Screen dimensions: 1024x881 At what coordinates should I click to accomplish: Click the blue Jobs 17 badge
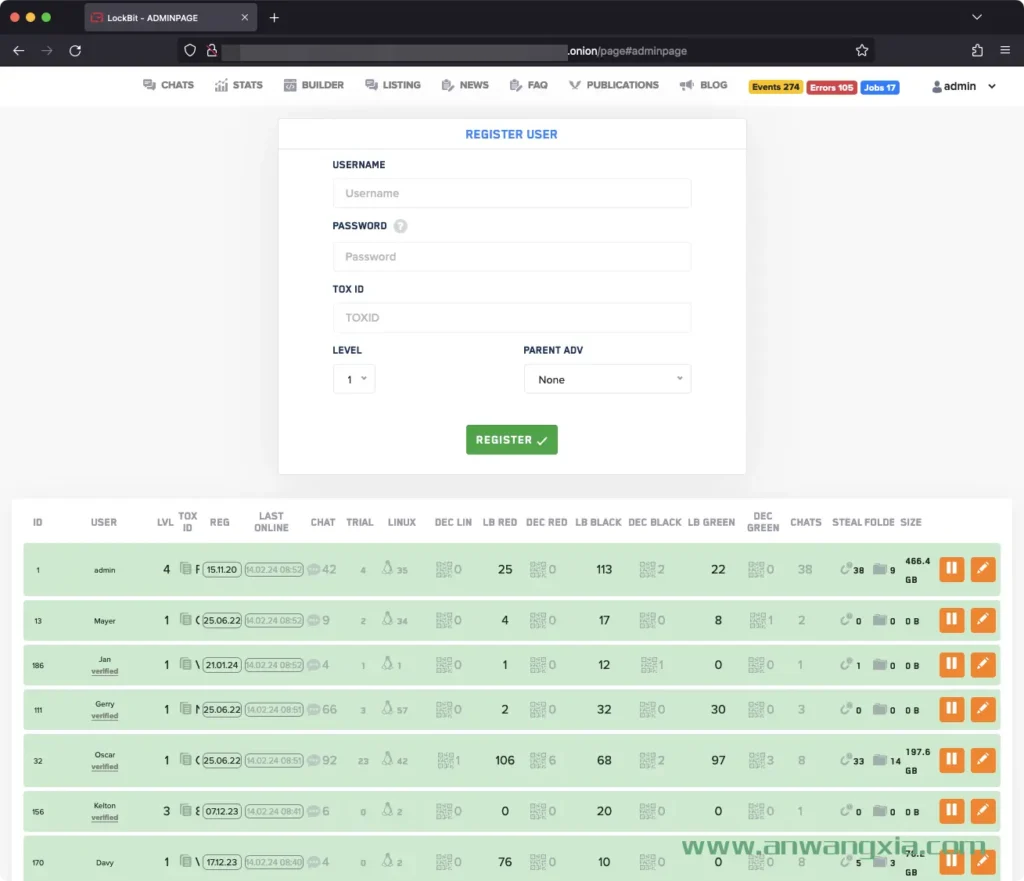pos(880,87)
